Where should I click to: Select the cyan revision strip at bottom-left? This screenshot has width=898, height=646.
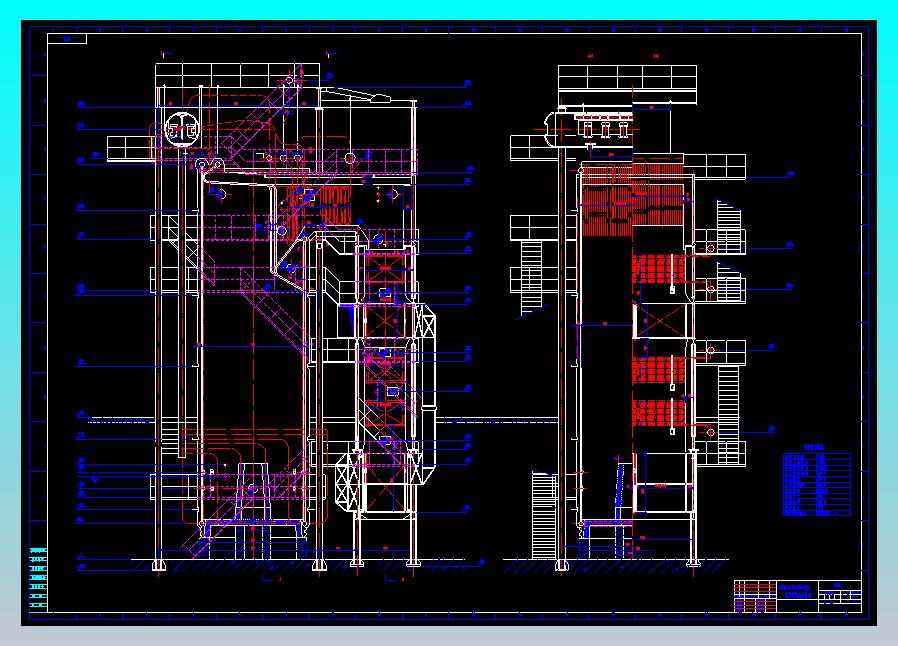38,580
